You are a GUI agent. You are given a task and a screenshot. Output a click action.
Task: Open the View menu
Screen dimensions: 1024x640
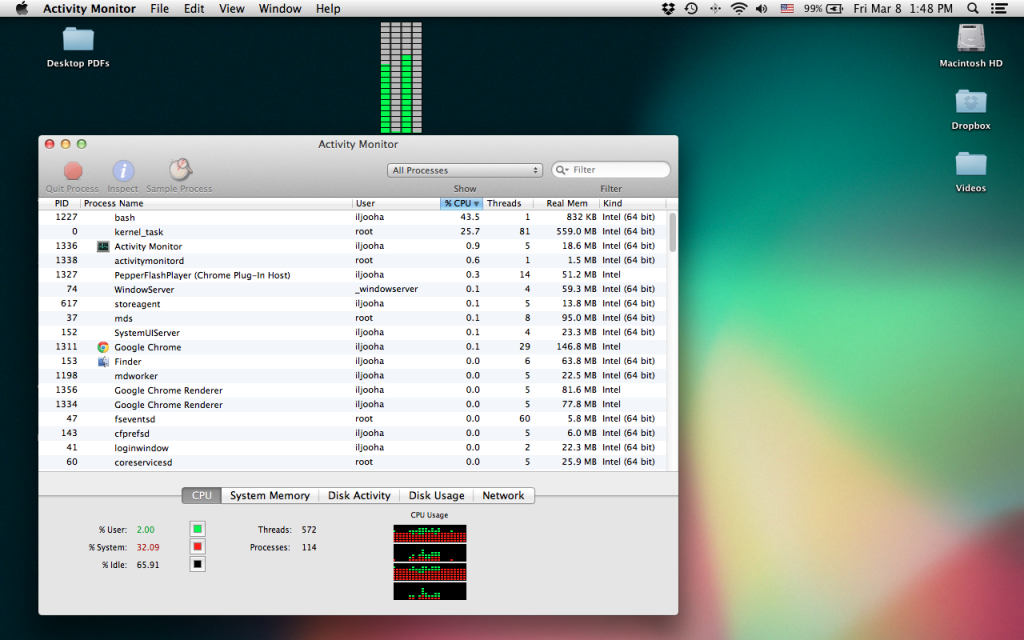[x=232, y=8]
